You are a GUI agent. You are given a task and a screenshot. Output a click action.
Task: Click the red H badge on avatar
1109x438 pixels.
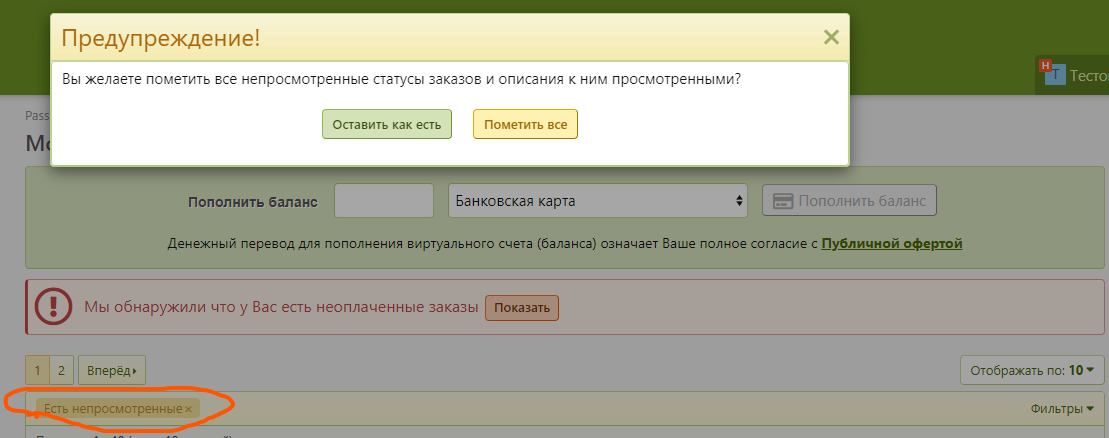coord(1046,66)
